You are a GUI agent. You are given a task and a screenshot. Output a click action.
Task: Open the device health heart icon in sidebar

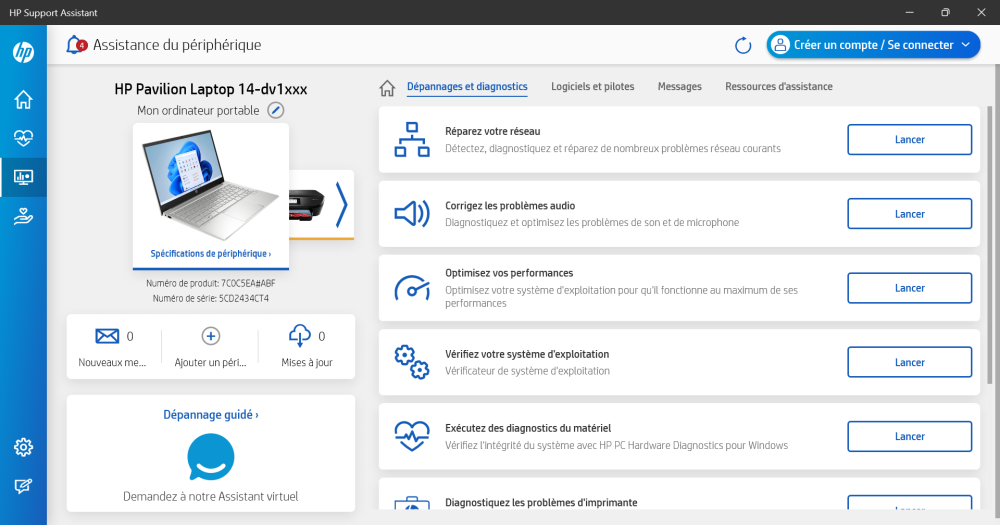pyautogui.click(x=23, y=138)
